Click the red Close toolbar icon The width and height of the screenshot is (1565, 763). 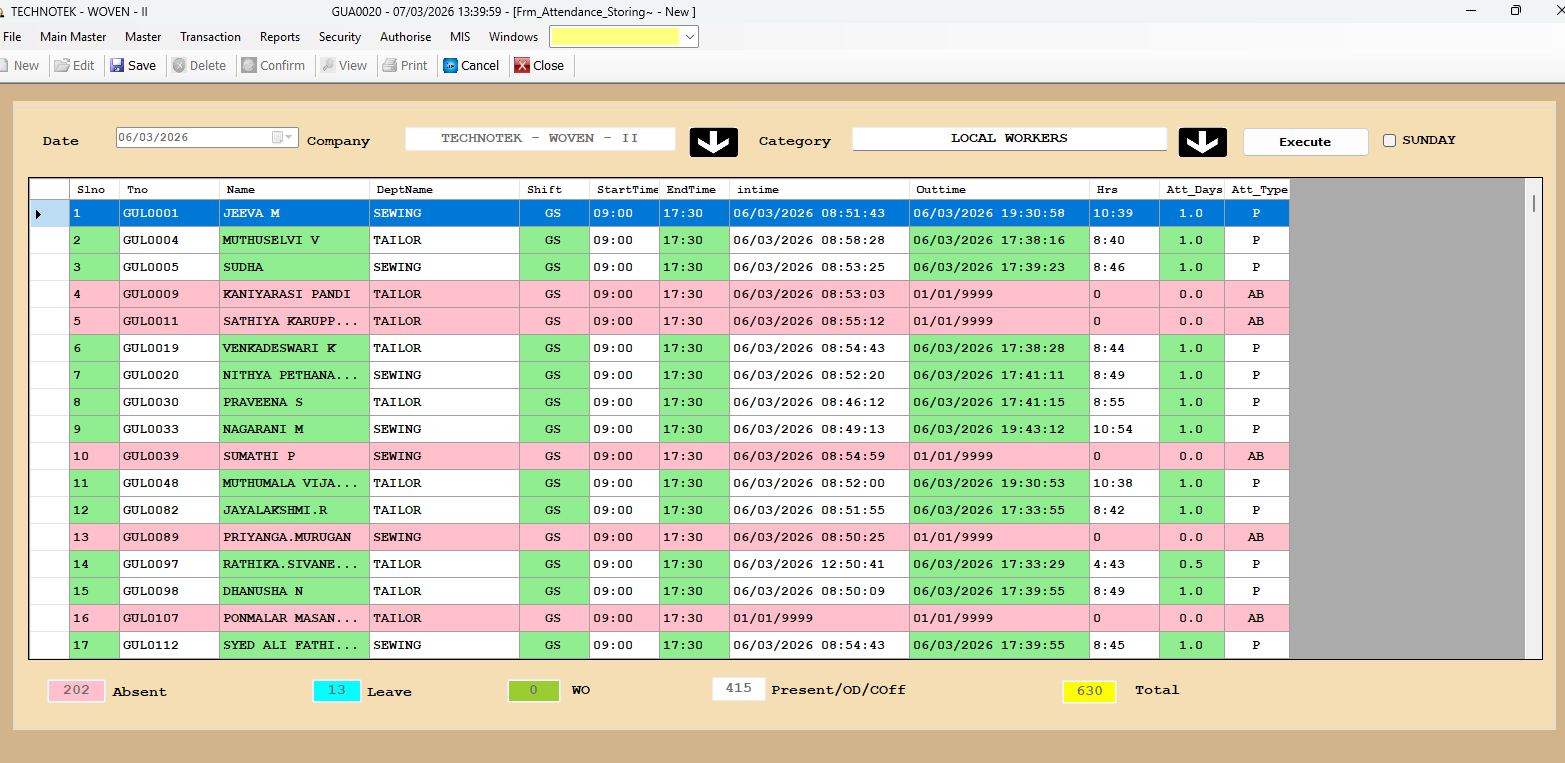(x=521, y=66)
